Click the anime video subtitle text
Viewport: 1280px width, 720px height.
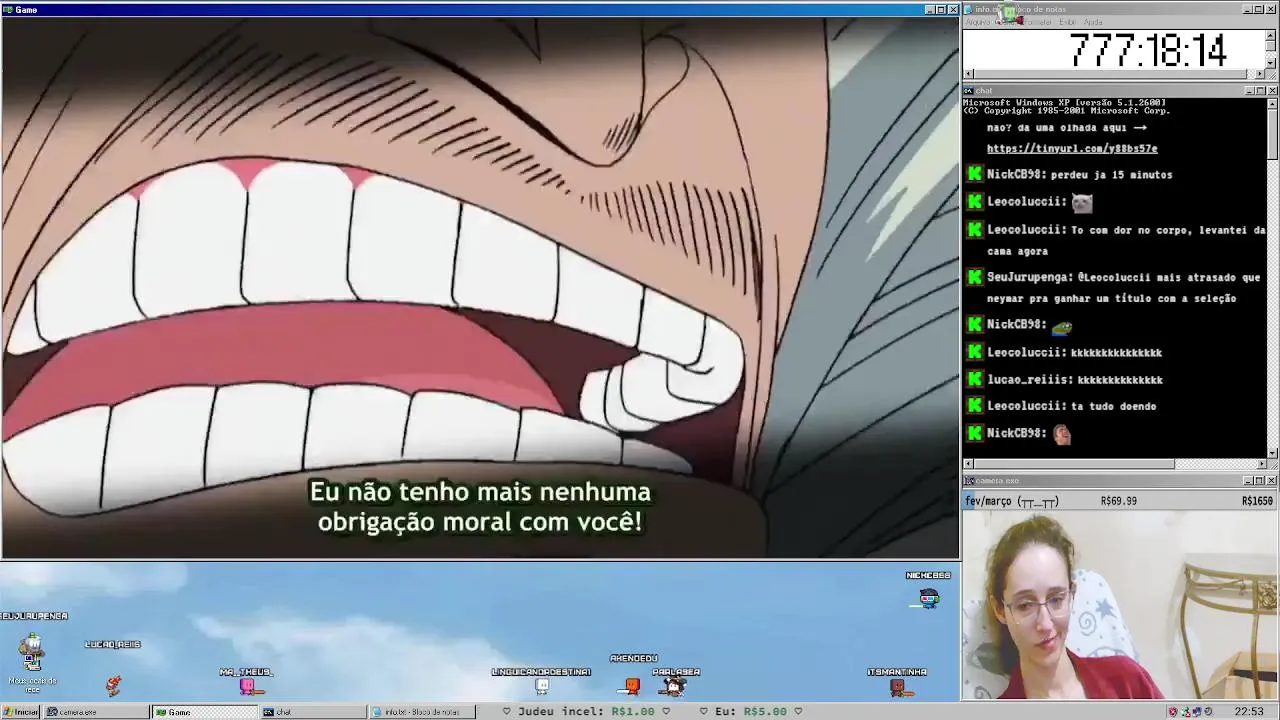pyautogui.click(x=480, y=507)
